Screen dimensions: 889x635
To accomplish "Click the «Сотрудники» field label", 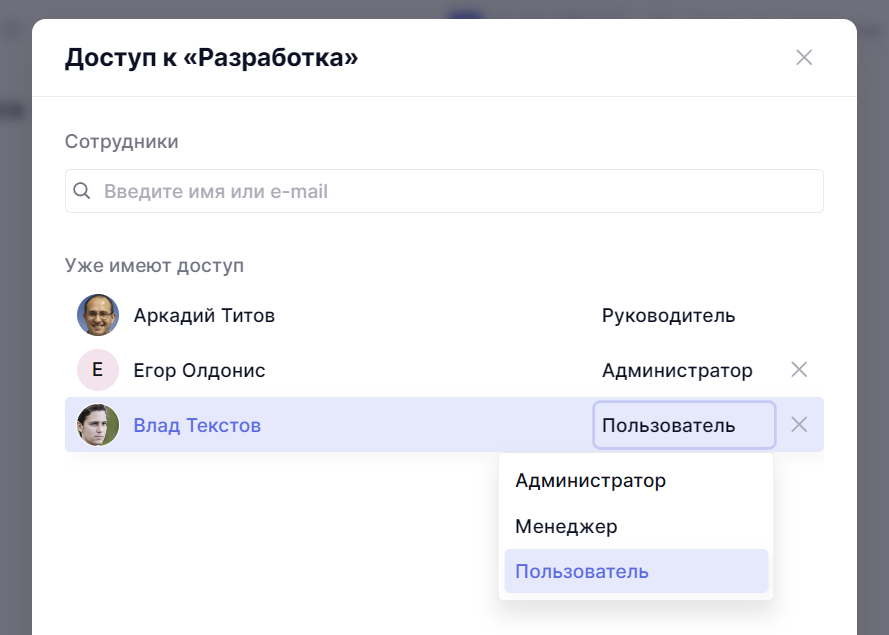I will tap(121, 141).
